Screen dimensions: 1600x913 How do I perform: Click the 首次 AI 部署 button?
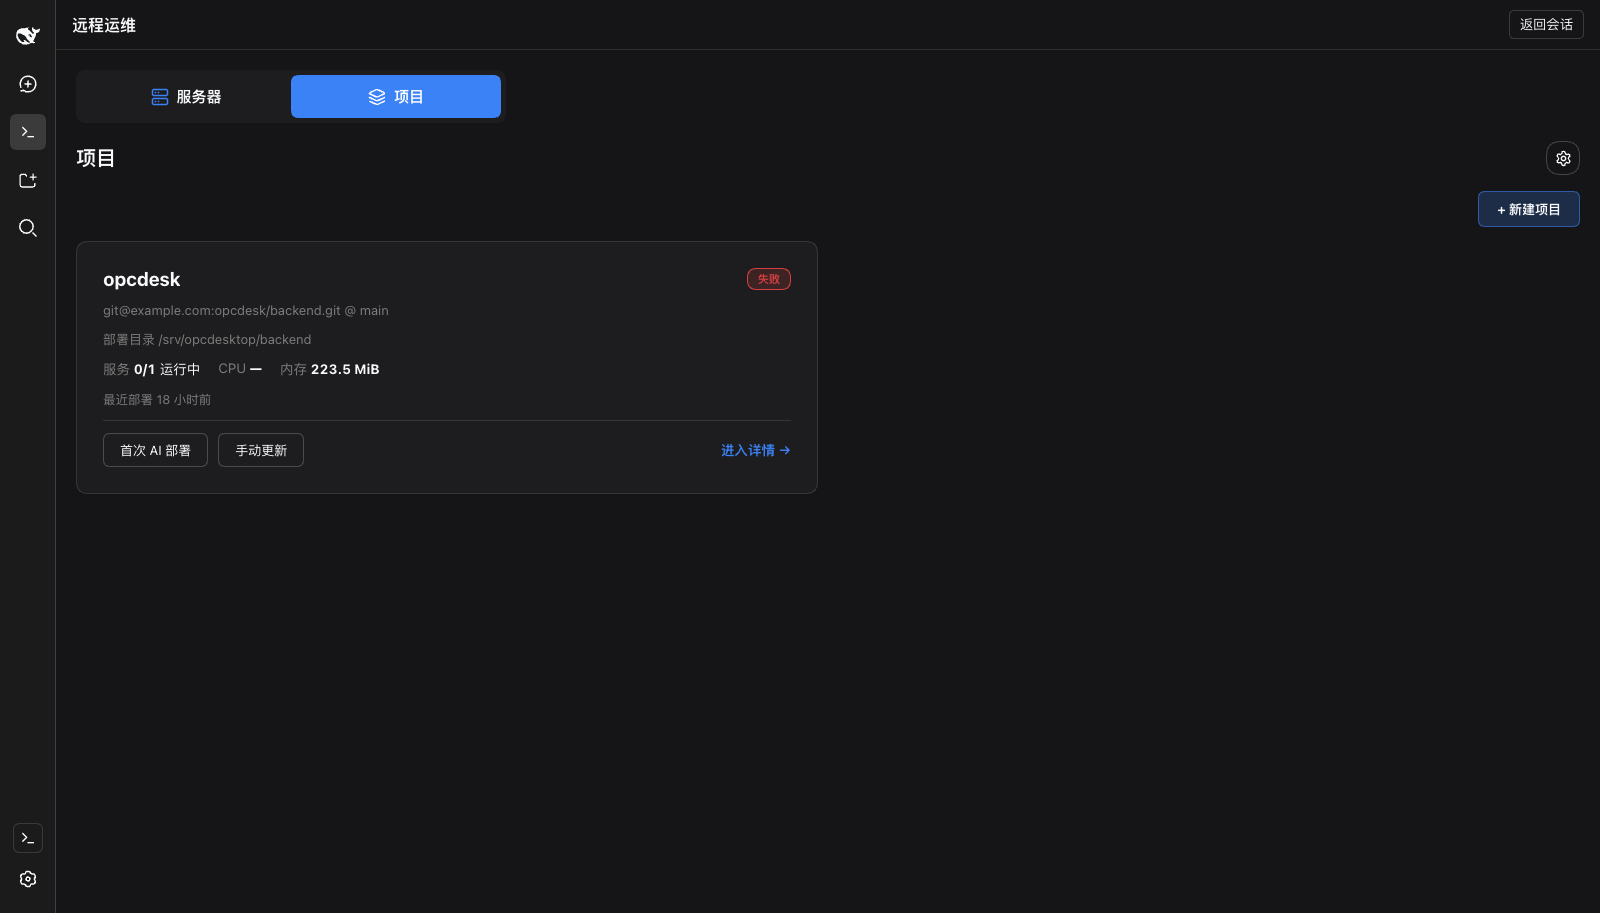[155, 450]
